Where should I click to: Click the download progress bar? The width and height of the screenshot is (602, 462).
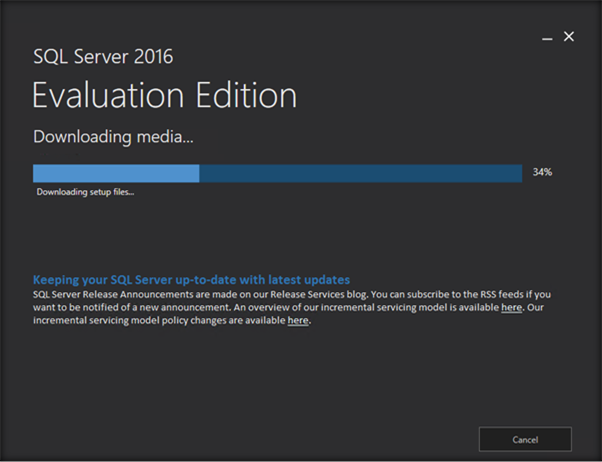278,173
